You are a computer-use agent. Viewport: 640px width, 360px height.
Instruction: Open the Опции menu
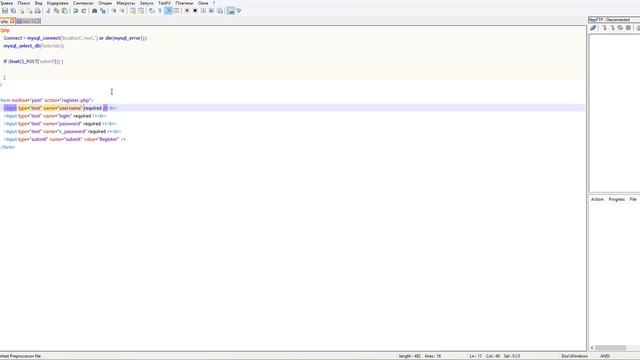point(105,3)
